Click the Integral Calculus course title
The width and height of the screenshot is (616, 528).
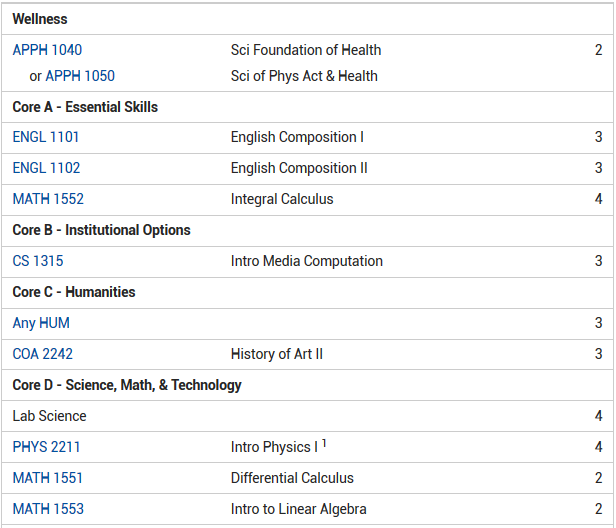282,199
